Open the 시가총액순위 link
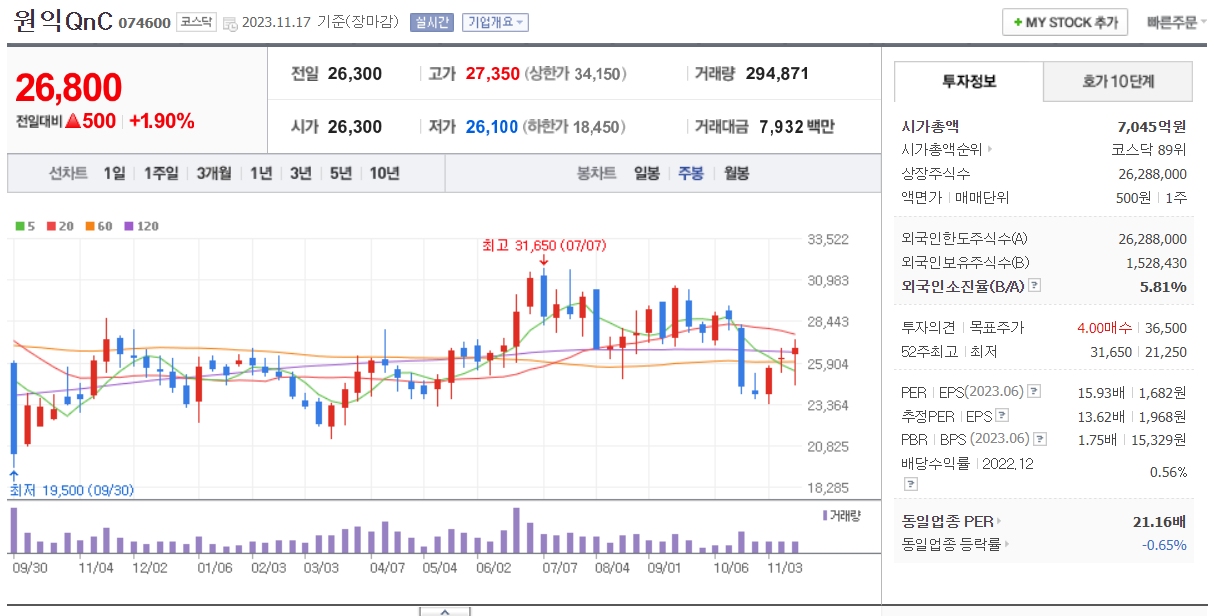 click(x=942, y=150)
